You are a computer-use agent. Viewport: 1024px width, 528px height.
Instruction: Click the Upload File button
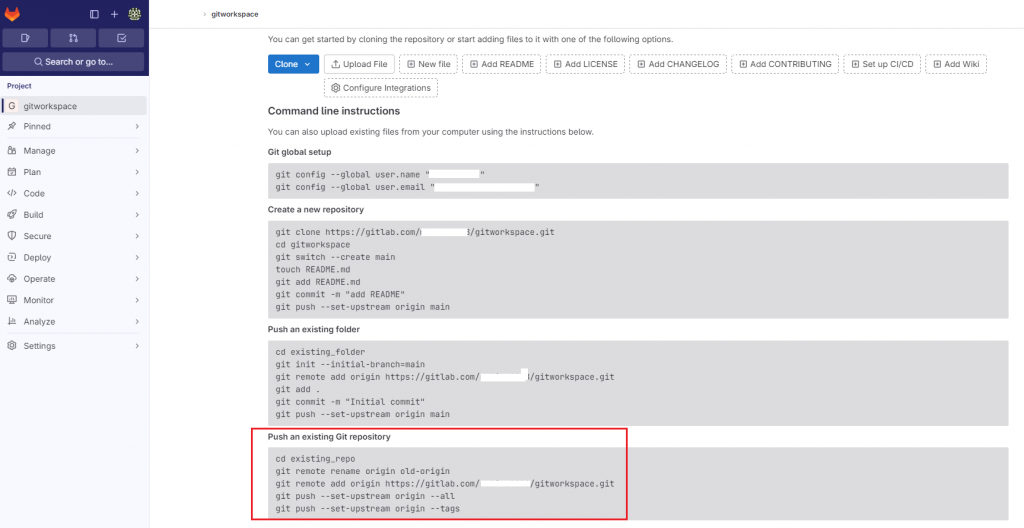pyautogui.click(x=359, y=64)
